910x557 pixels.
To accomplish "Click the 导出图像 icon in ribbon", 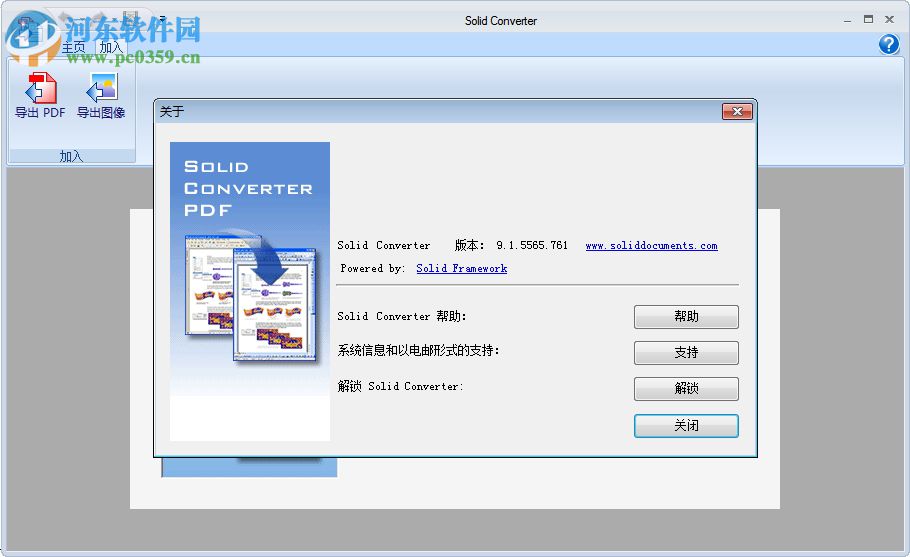I will (101, 96).
